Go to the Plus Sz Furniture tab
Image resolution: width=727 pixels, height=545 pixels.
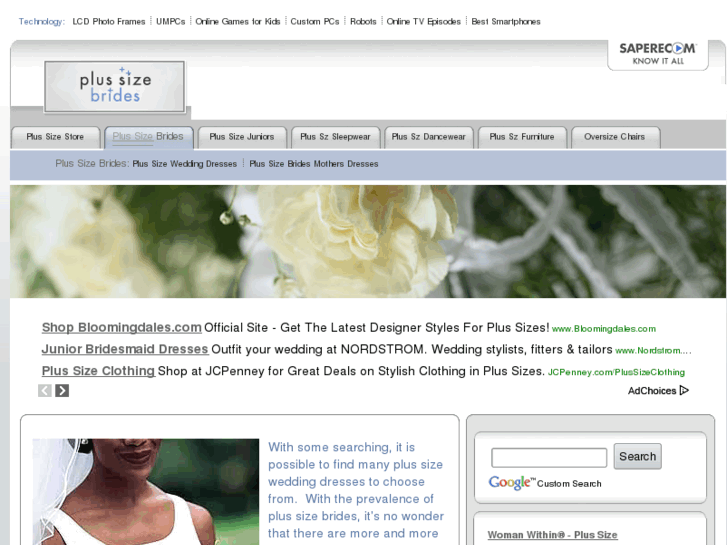pyautogui.click(x=521, y=137)
